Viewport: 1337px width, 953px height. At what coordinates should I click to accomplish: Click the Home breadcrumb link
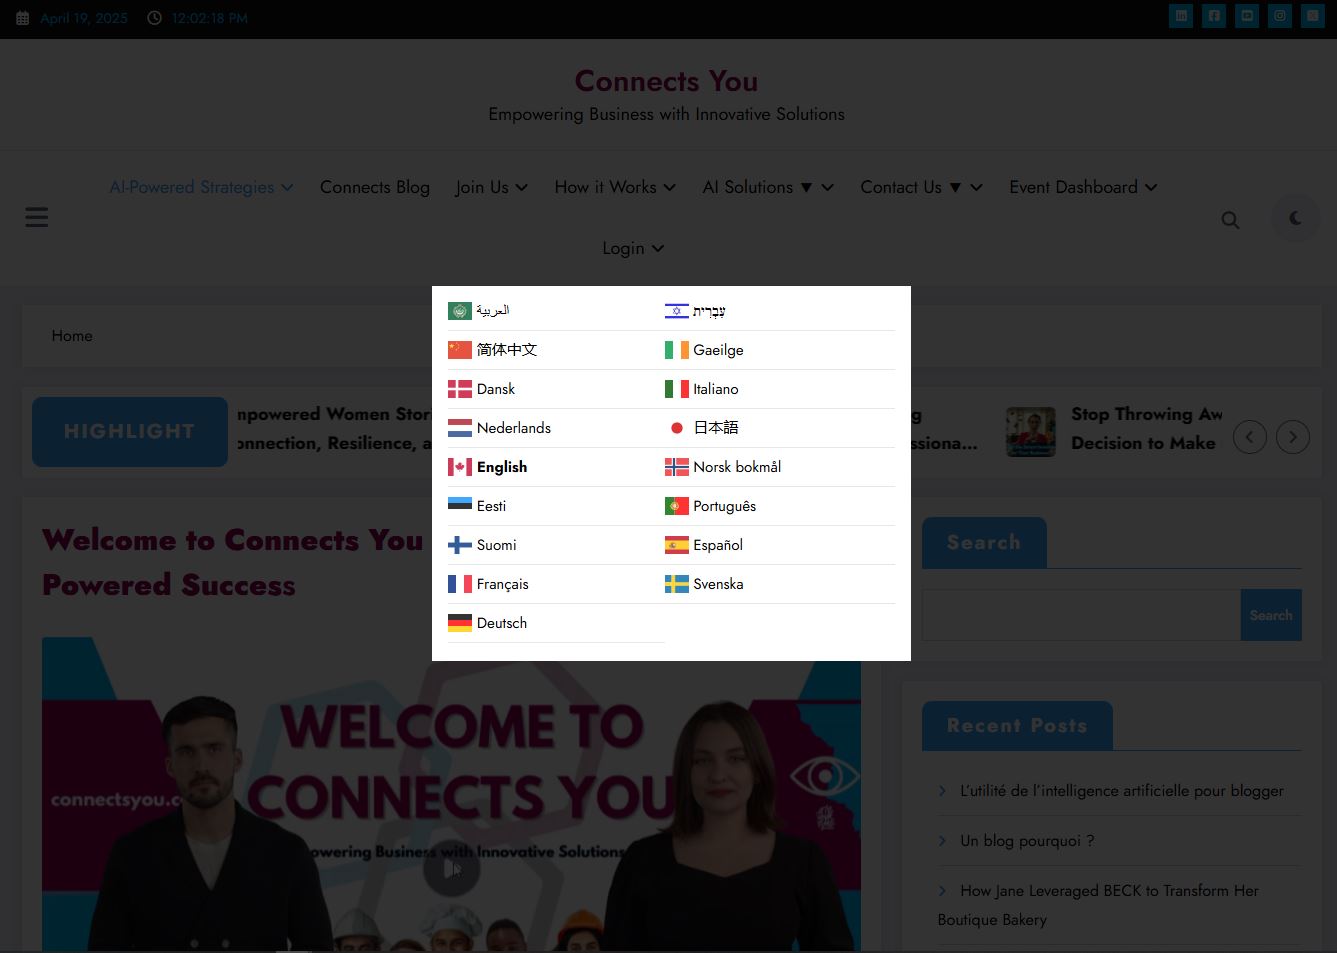pyautogui.click(x=72, y=336)
